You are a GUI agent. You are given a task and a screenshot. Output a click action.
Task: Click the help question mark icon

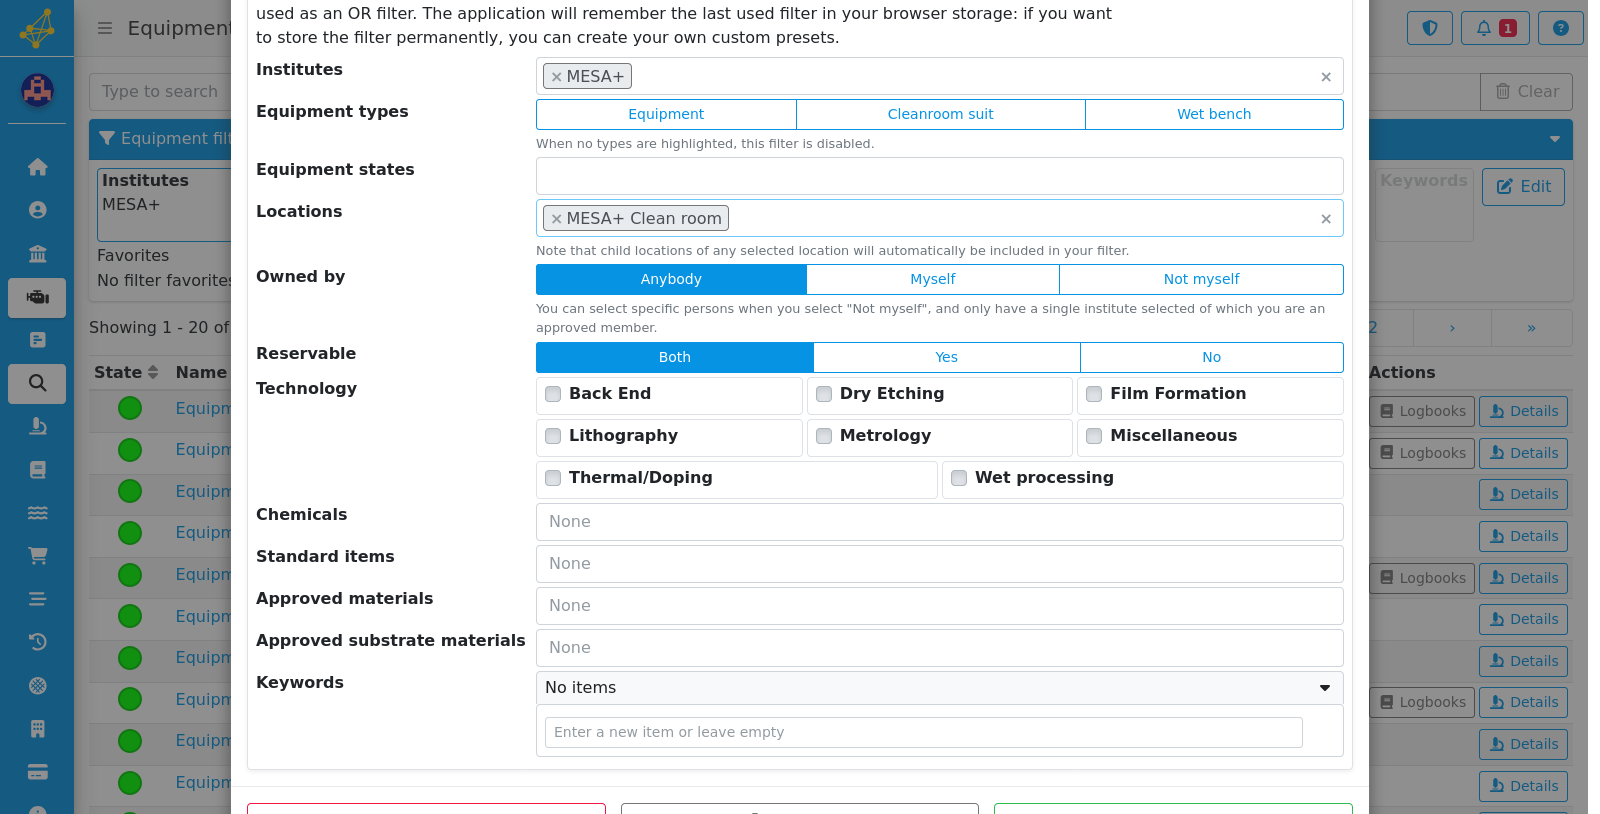pos(1560,28)
